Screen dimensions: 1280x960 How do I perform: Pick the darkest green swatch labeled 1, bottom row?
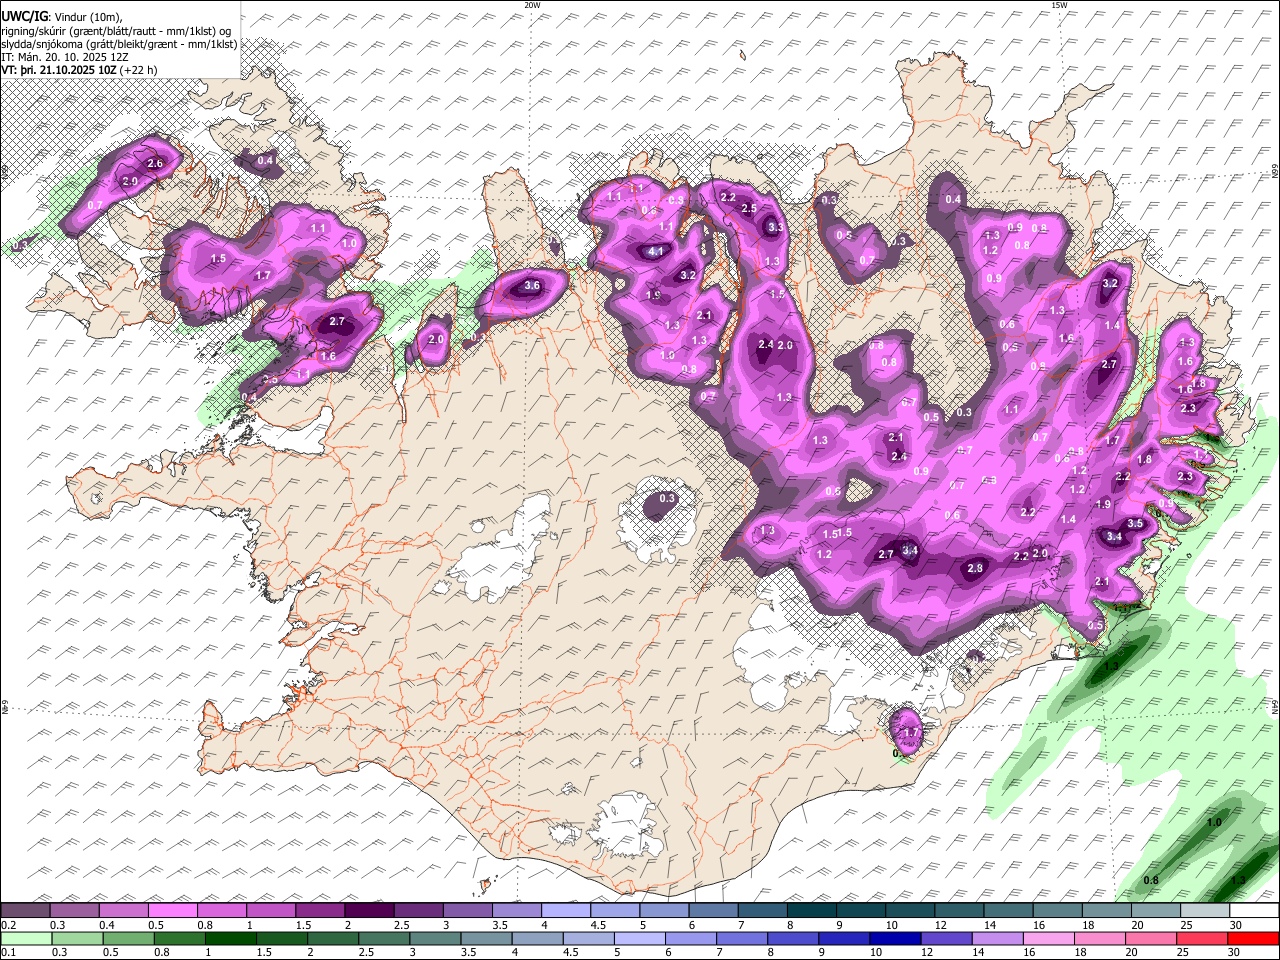click(x=231, y=938)
